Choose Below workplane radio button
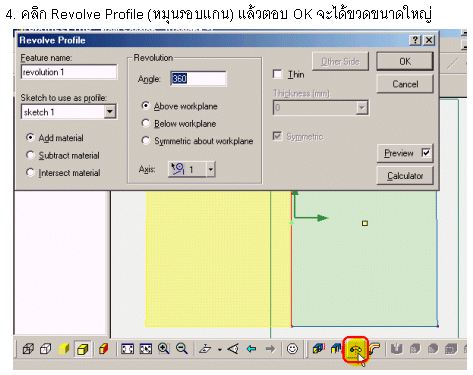Screen dimensions: 473x375 pyautogui.click(x=146, y=123)
